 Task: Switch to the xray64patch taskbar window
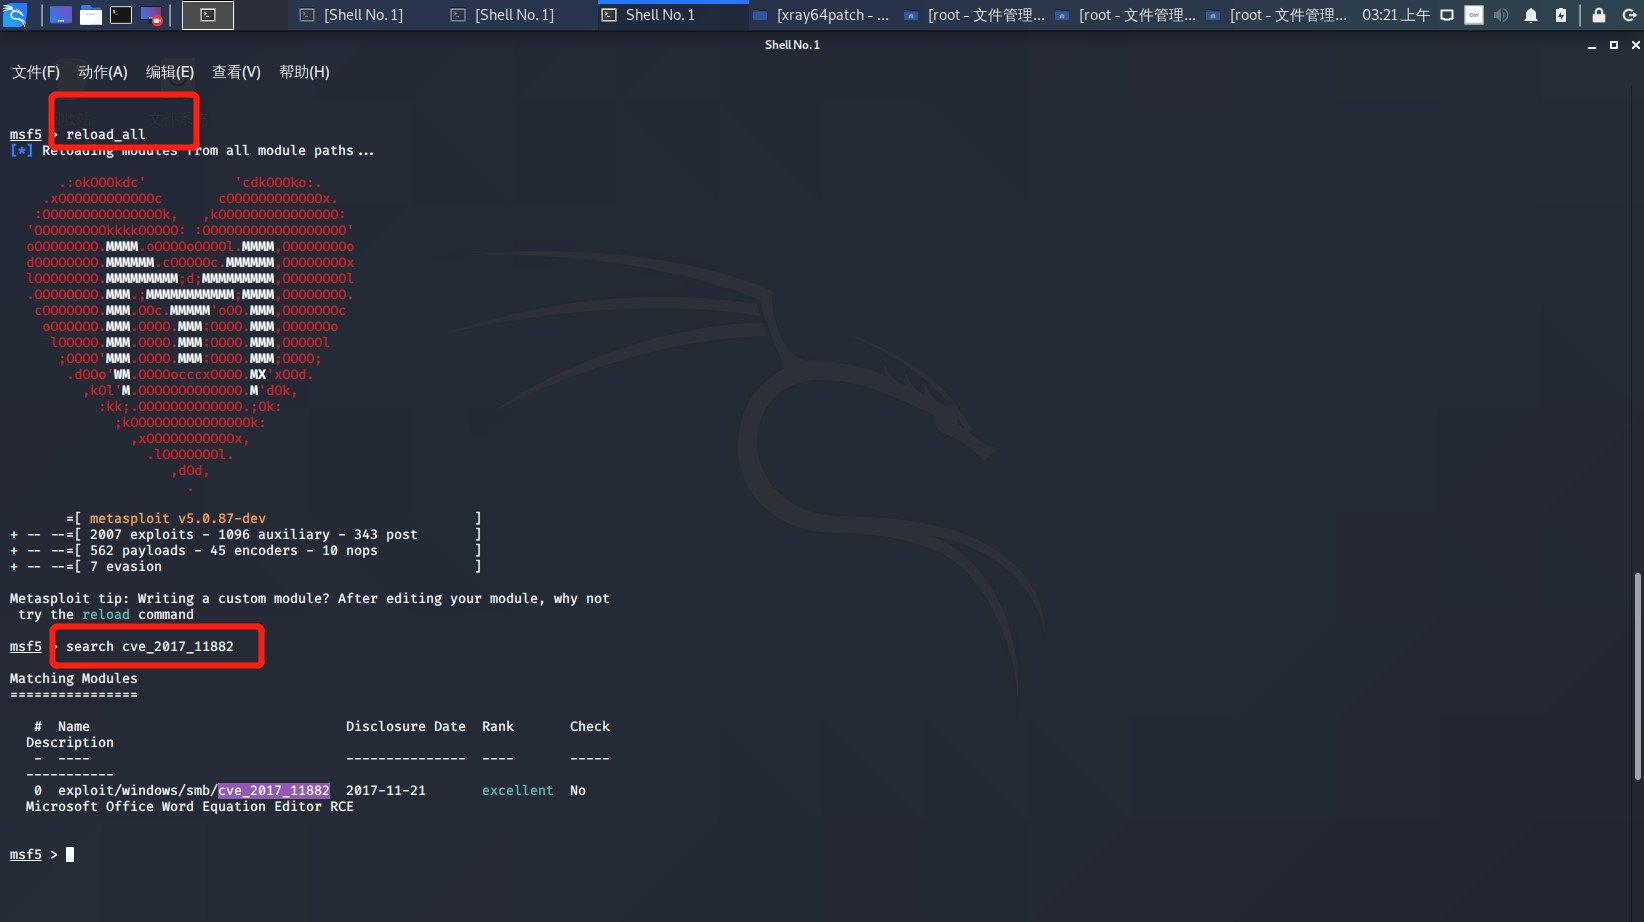click(x=823, y=15)
